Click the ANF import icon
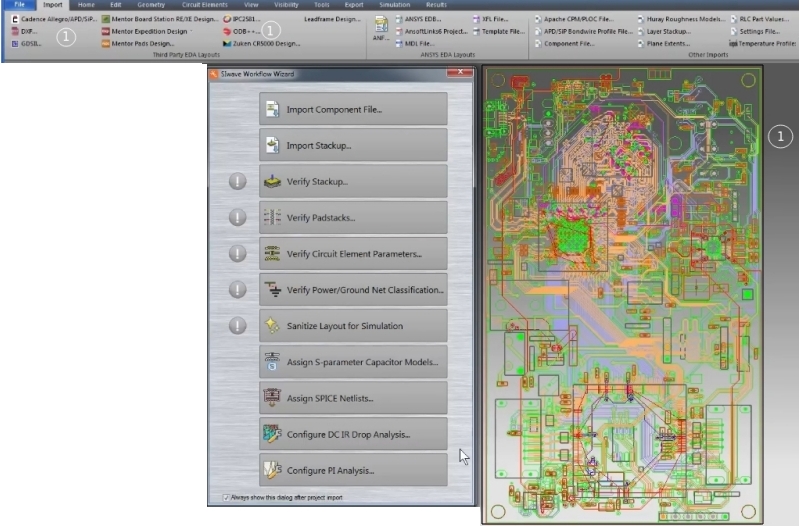Viewport: 800px width, 527px height. 381,24
